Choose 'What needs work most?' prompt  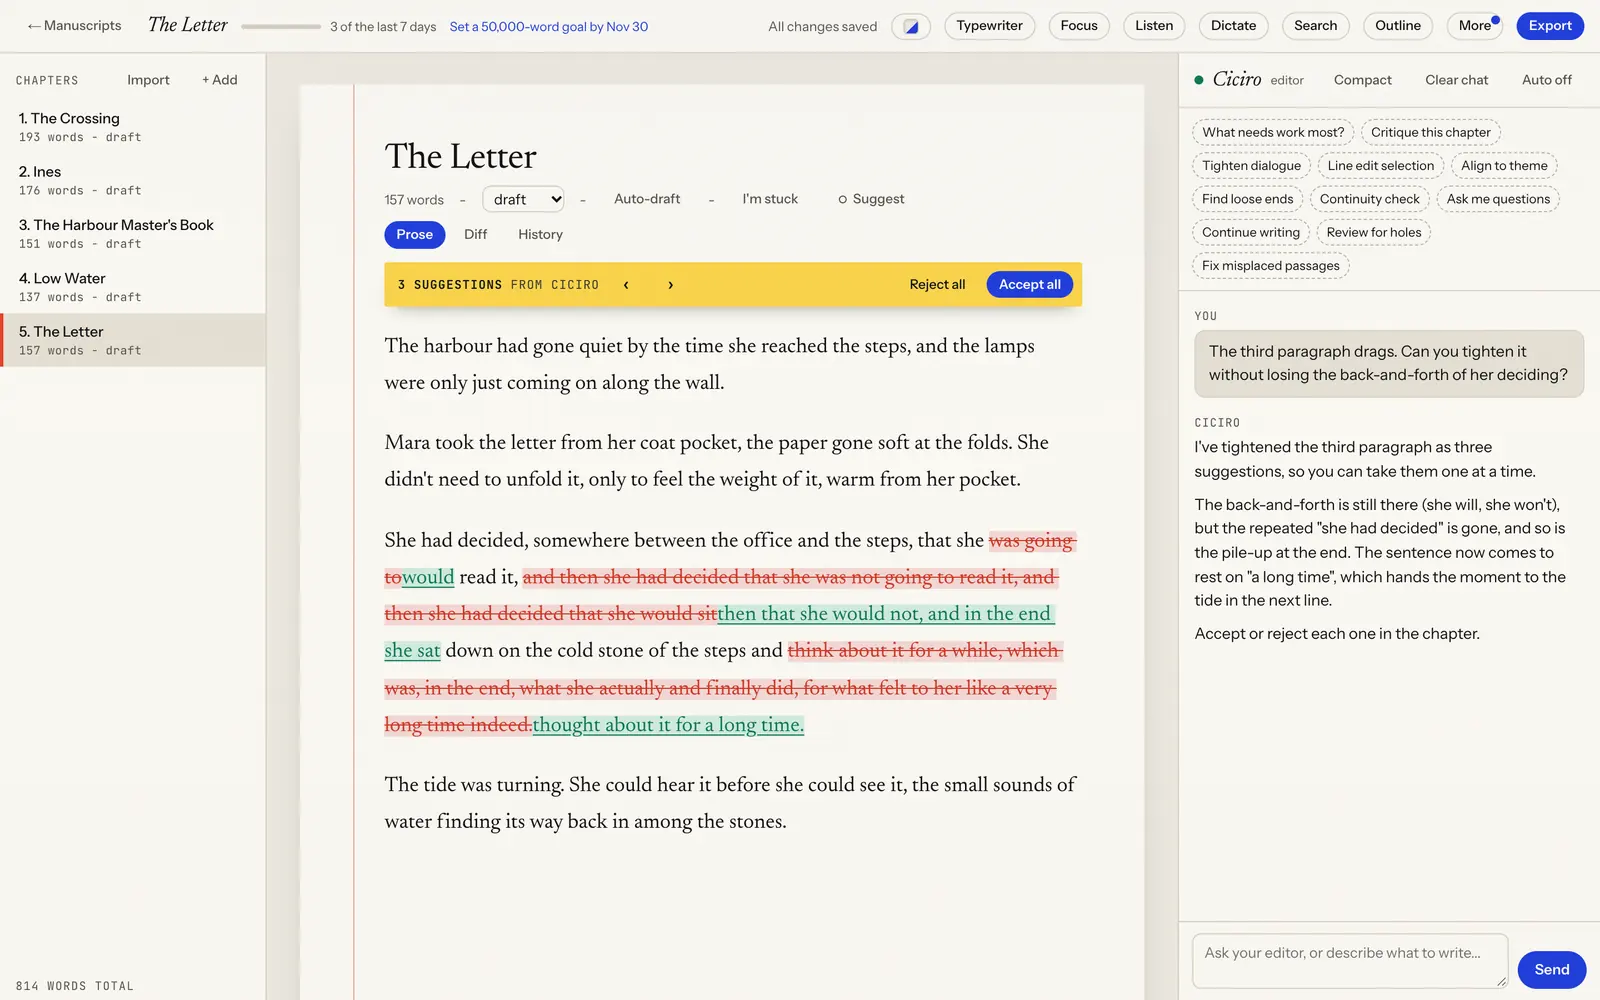[x=1273, y=132]
